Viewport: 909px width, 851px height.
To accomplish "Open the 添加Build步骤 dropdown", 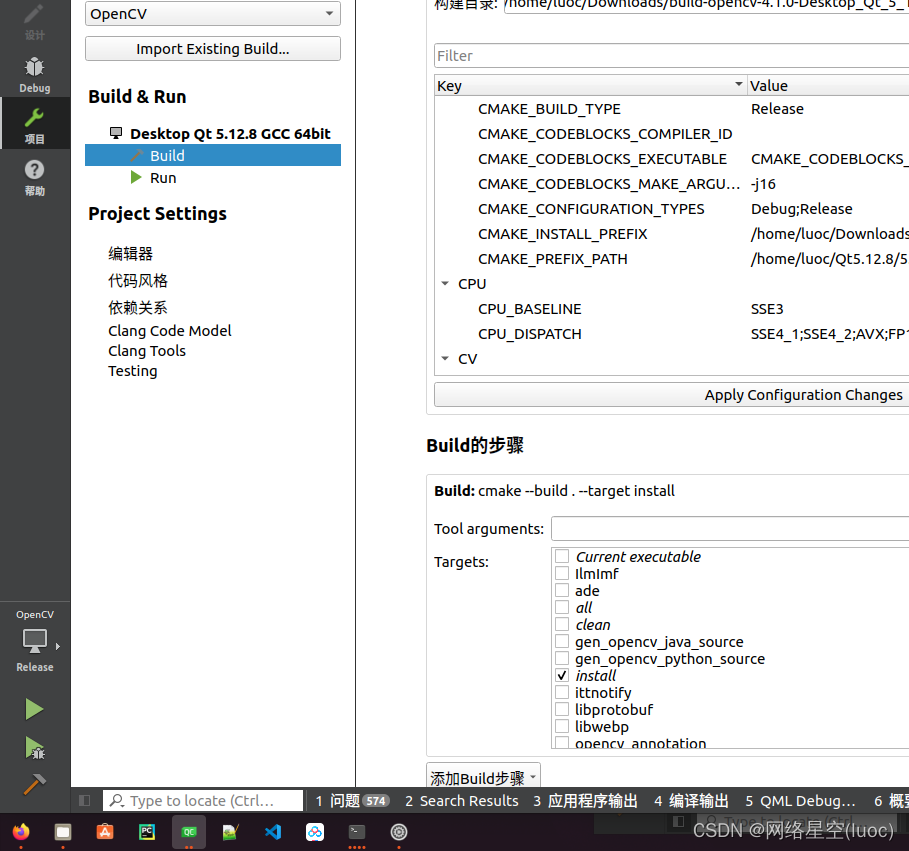I will pyautogui.click(x=483, y=777).
